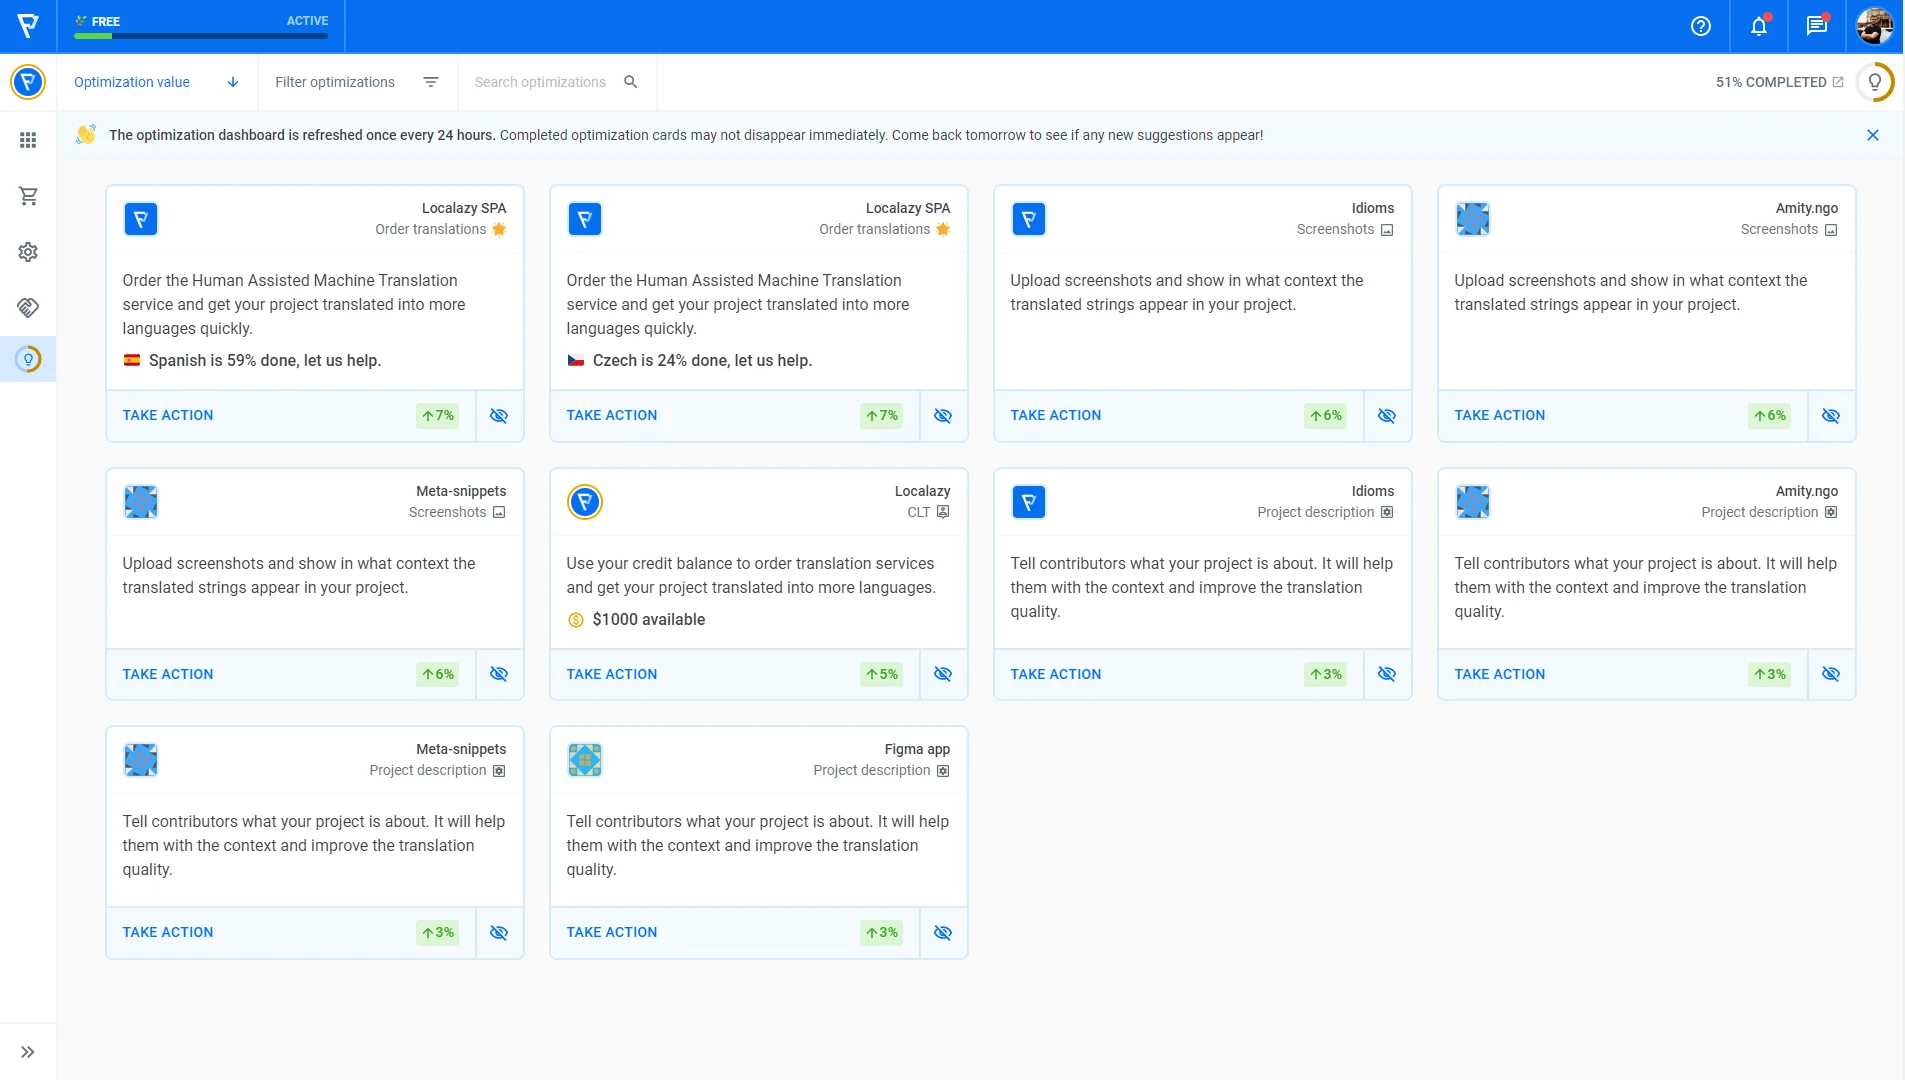Select the tags item in sidebar

click(x=28, y=308)
